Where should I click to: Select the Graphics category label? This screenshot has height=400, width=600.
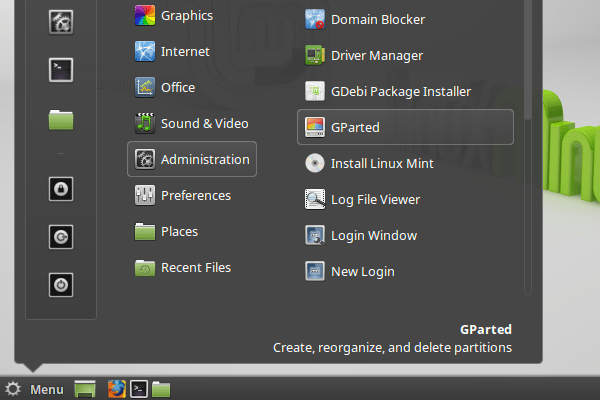coord(187,16)
